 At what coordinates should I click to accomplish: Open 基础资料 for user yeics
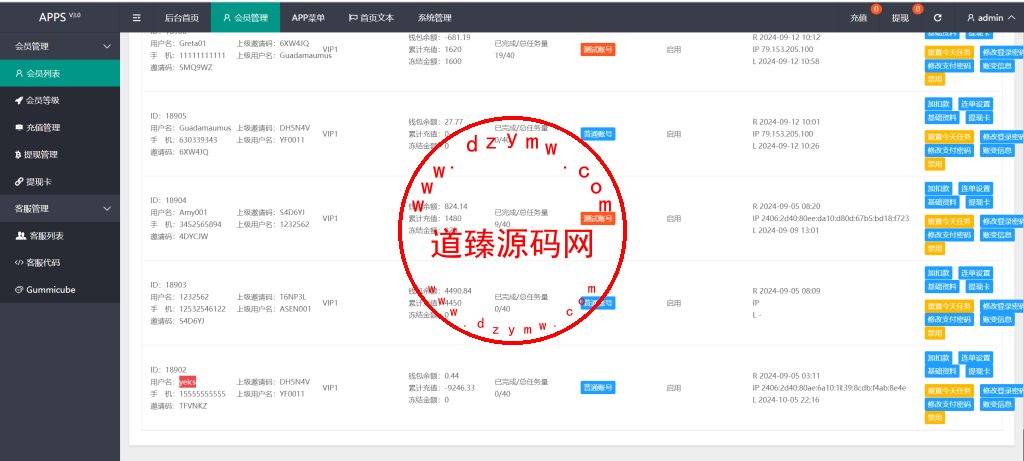point(943,372)
